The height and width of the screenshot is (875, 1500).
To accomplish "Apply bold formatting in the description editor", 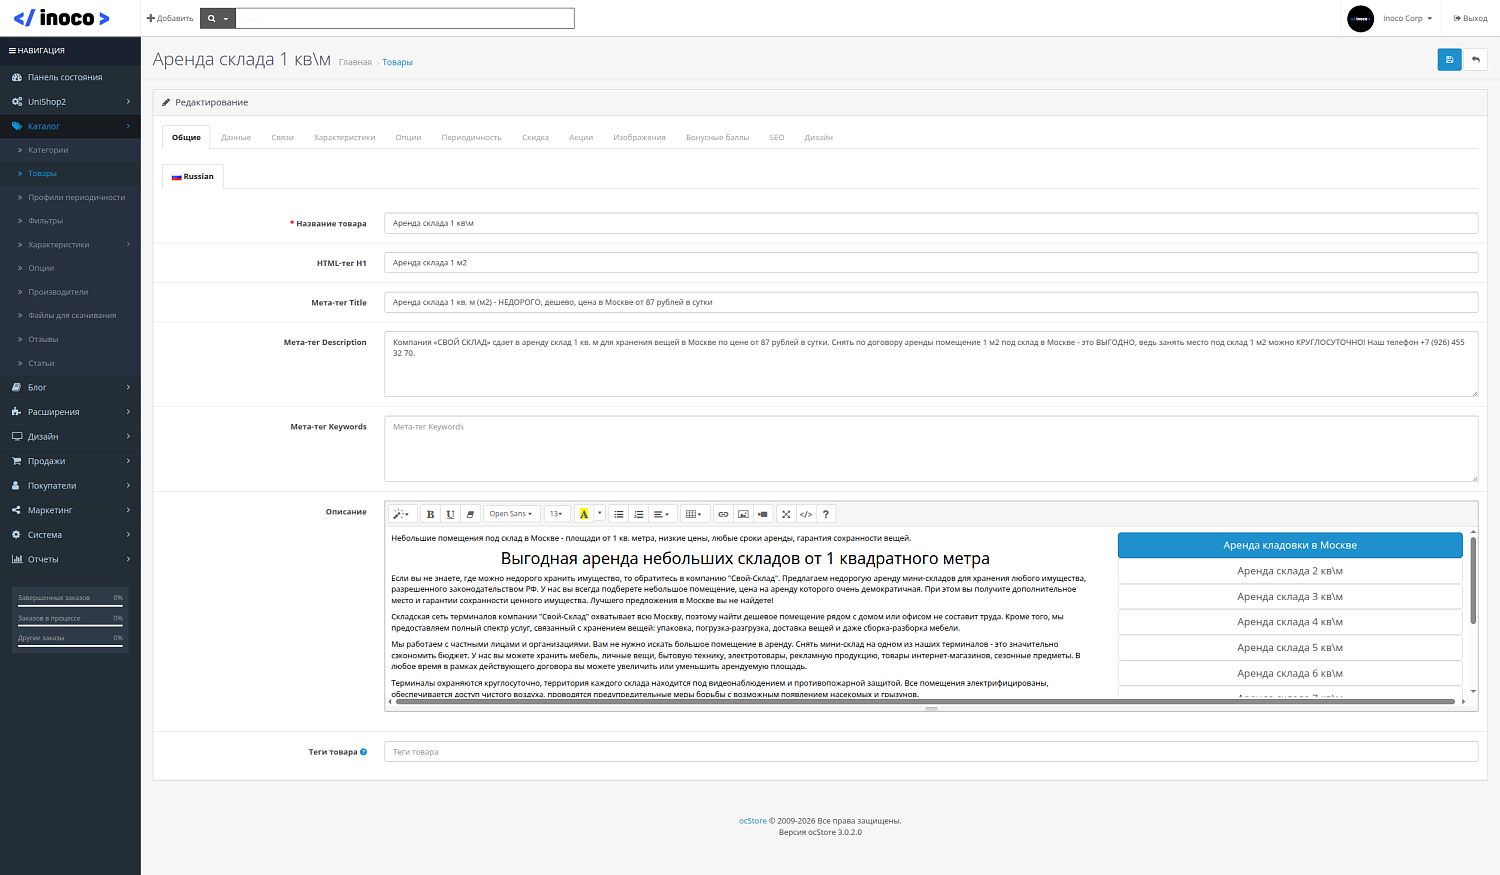I will (x=430, y=513).
